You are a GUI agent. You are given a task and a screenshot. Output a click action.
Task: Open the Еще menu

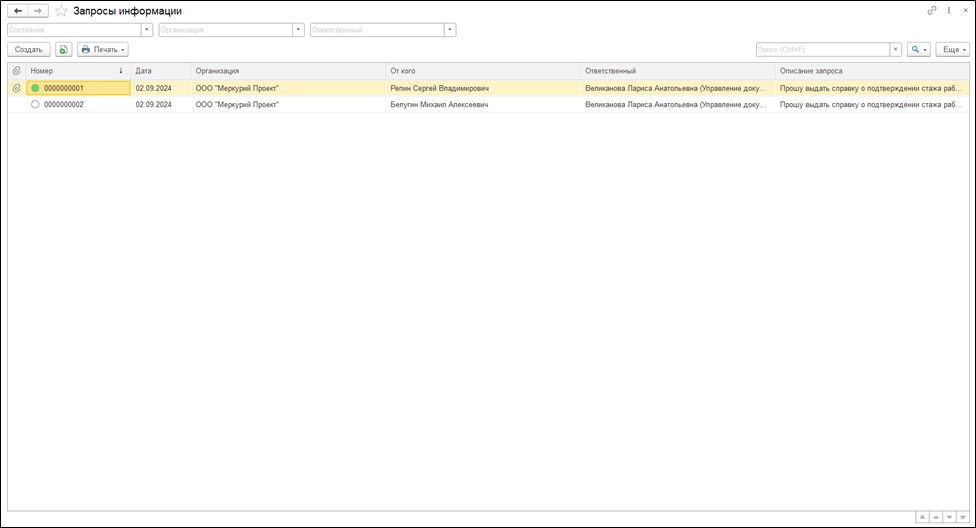952,49
